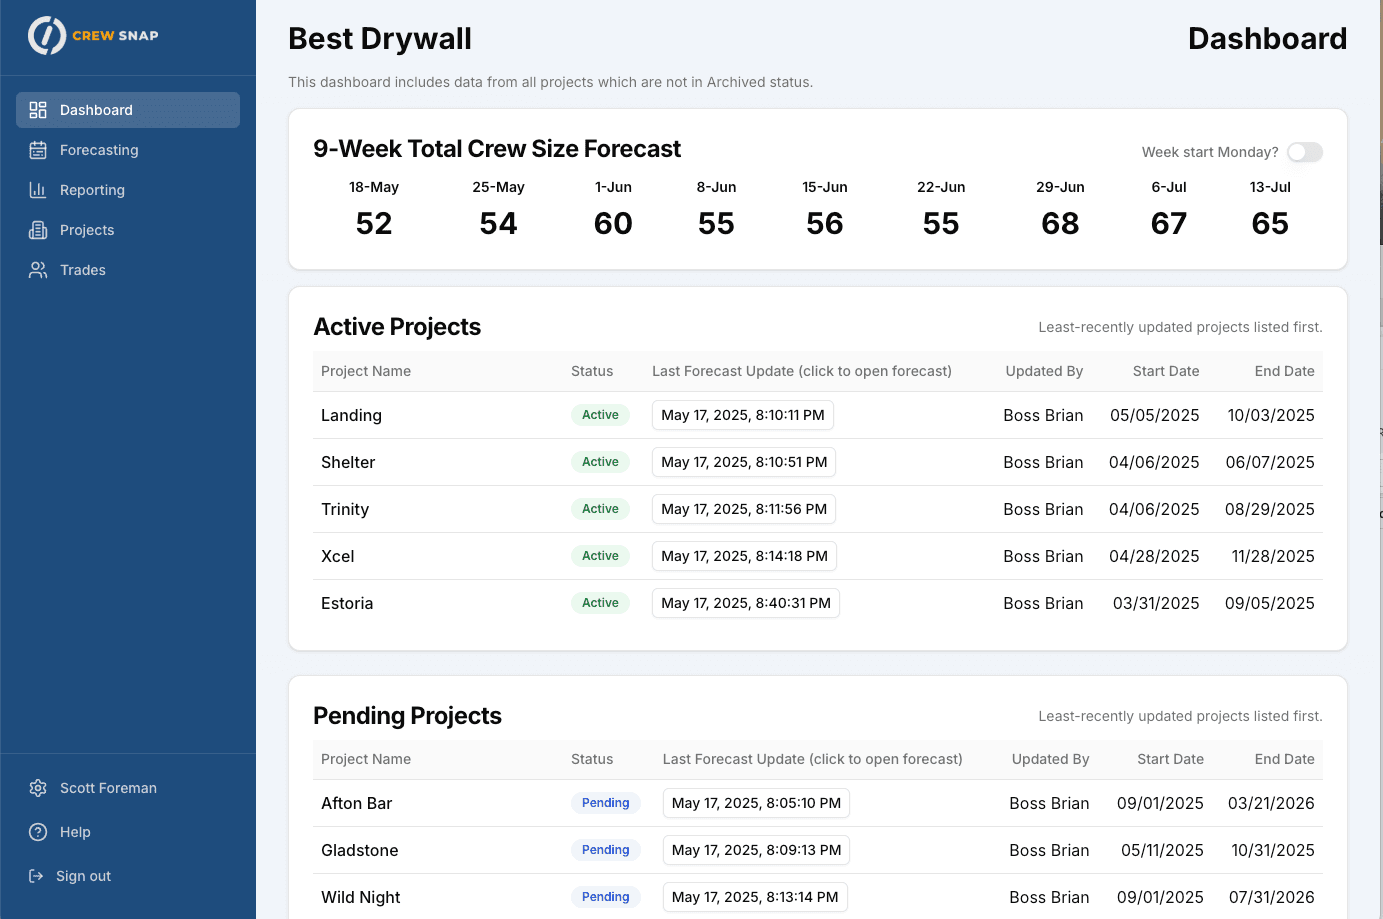
Task: Click the 1-Jun crew size value 60
Action: pyautogui.click(x=613, y=223)
